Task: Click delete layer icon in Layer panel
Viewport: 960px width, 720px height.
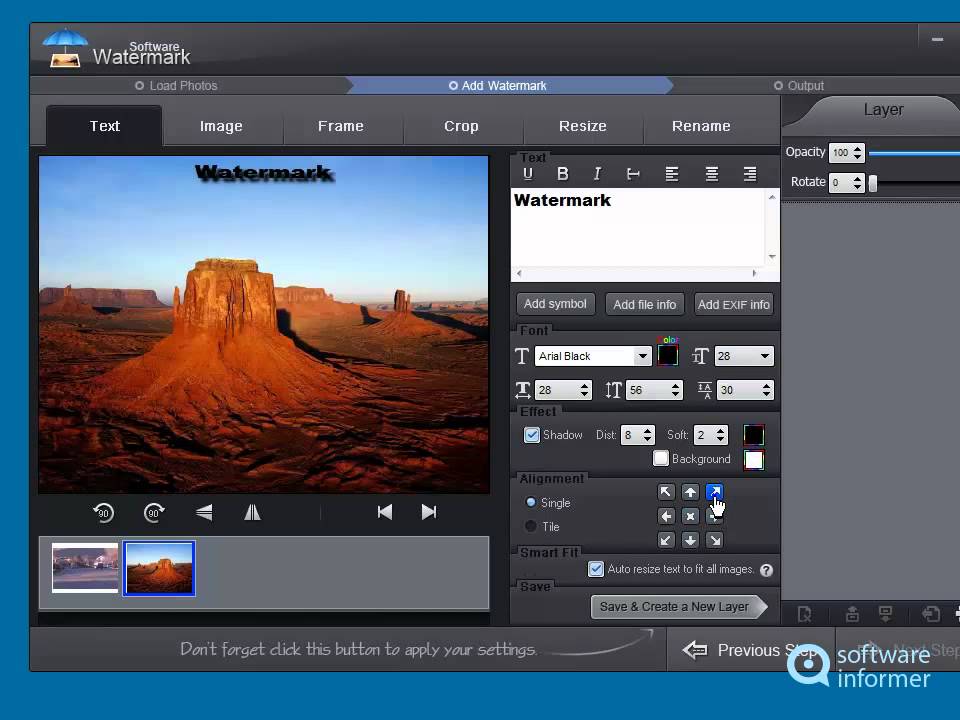Action: (804, 613)
